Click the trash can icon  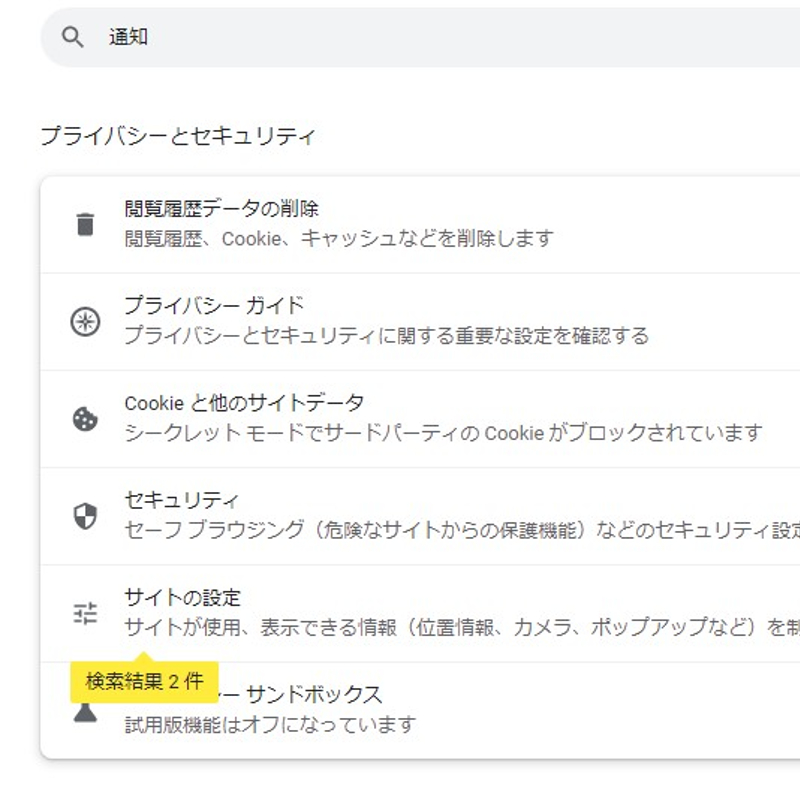tap(86, 224)
